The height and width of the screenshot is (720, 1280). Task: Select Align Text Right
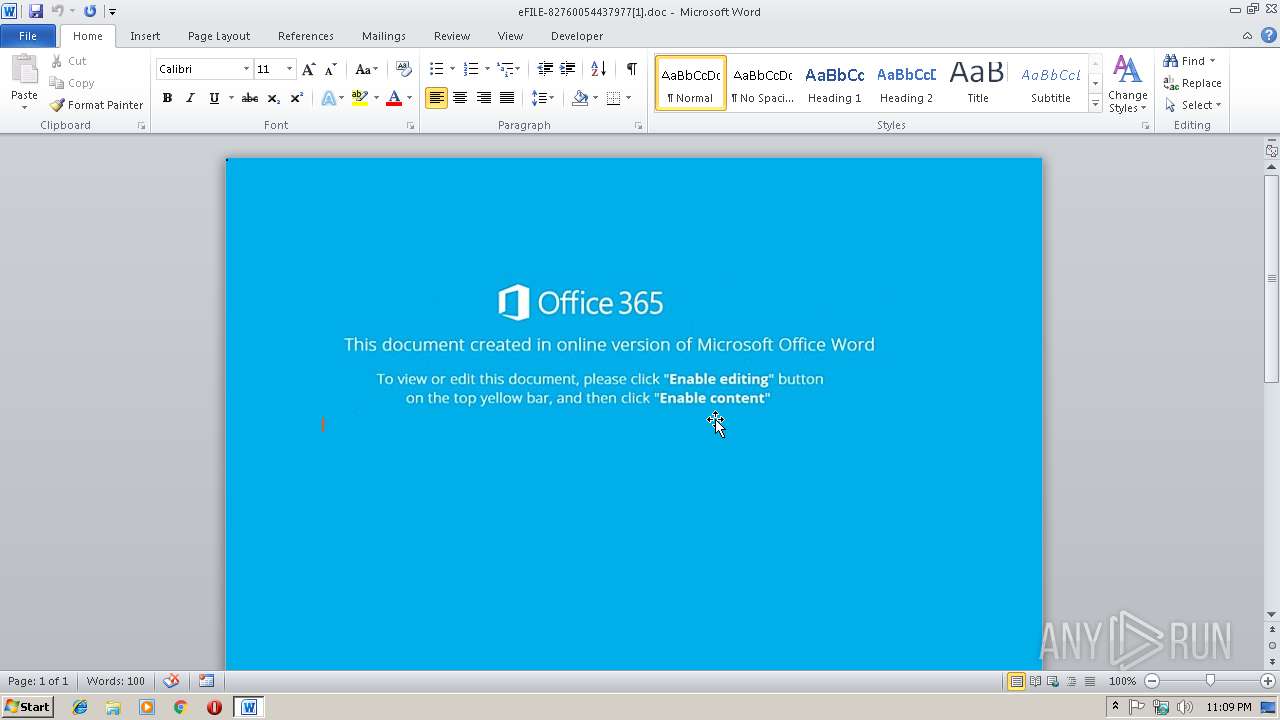(x=484, y=98)
